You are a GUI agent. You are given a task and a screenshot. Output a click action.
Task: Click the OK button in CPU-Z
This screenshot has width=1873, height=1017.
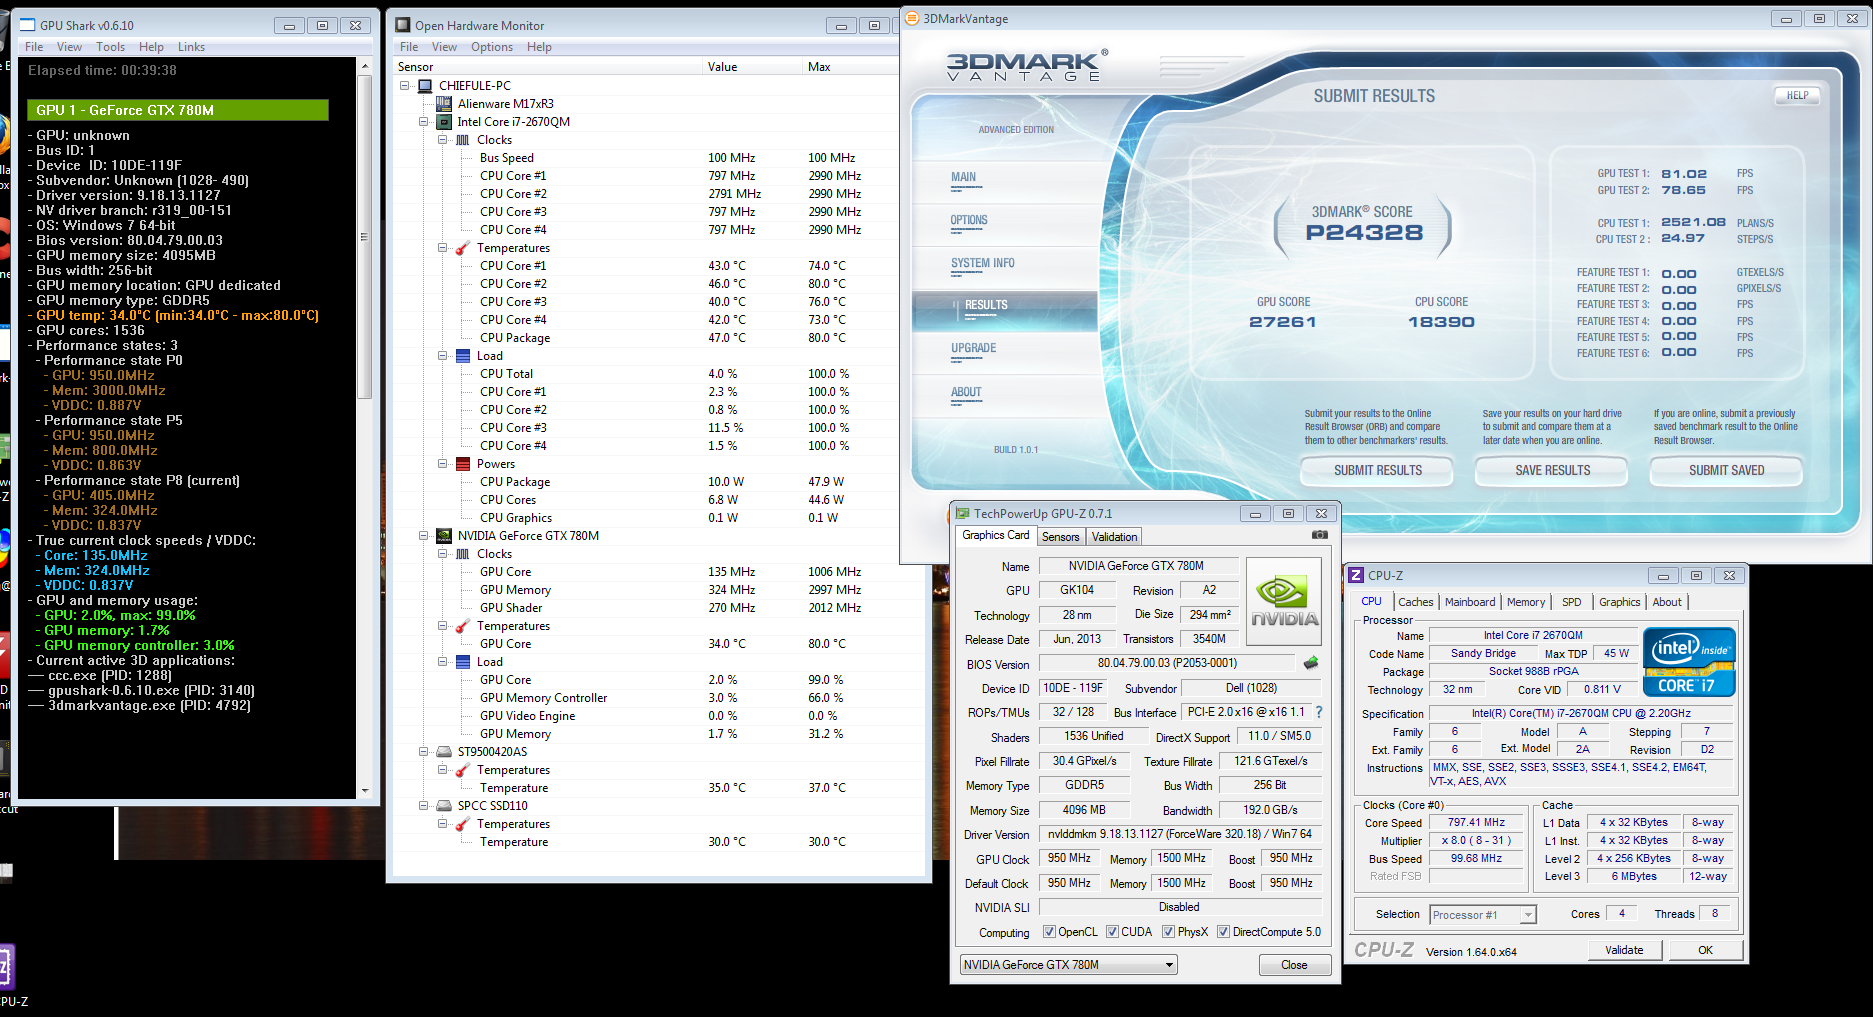pos(1705,950)
